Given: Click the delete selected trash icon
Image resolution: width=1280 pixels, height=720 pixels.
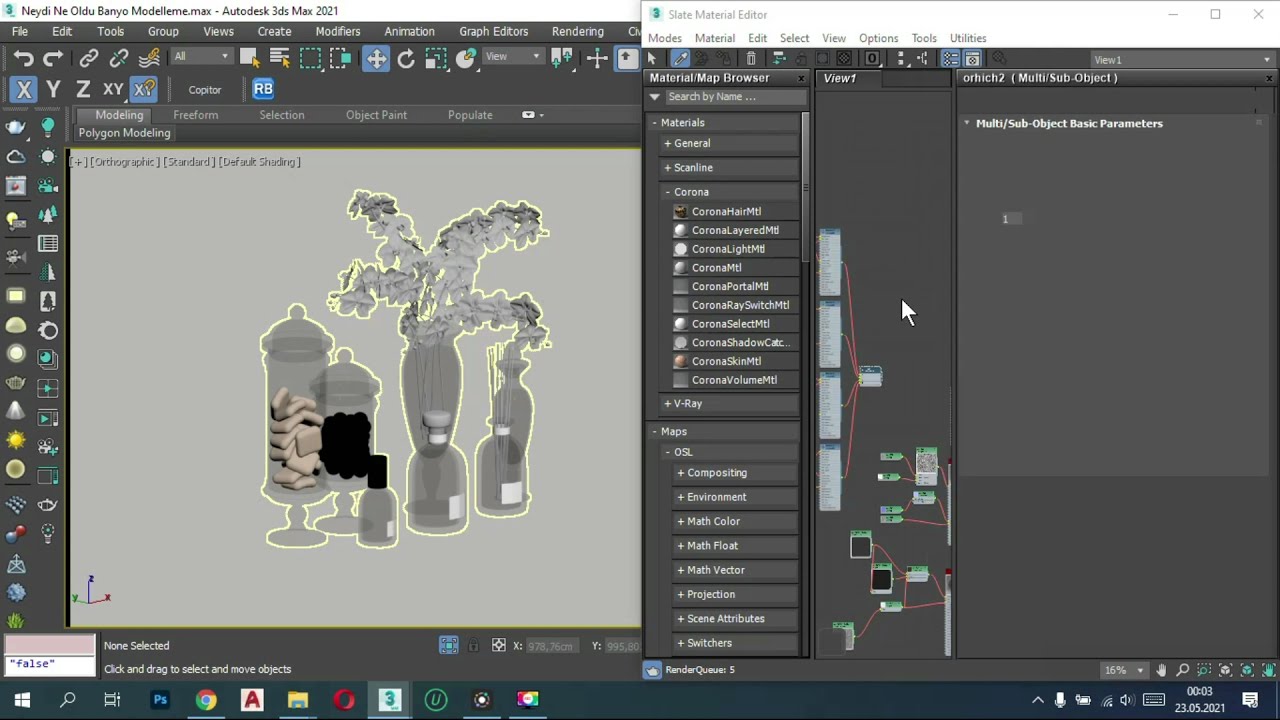Looking at the screenshot, I should (x=751, y=59).
